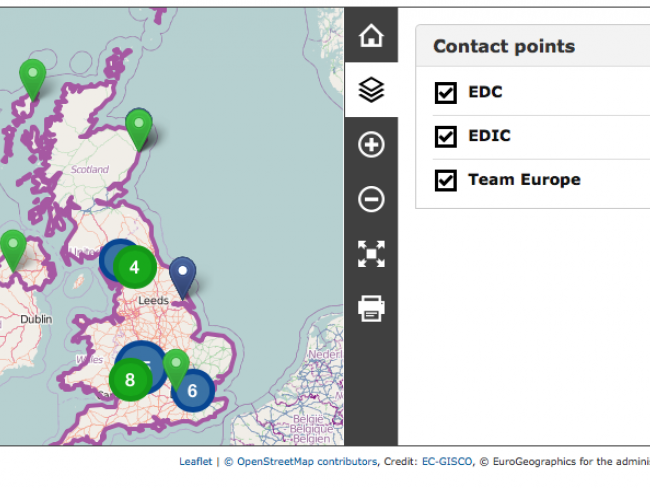Zoom in with the plus icon

click(371, 145)
